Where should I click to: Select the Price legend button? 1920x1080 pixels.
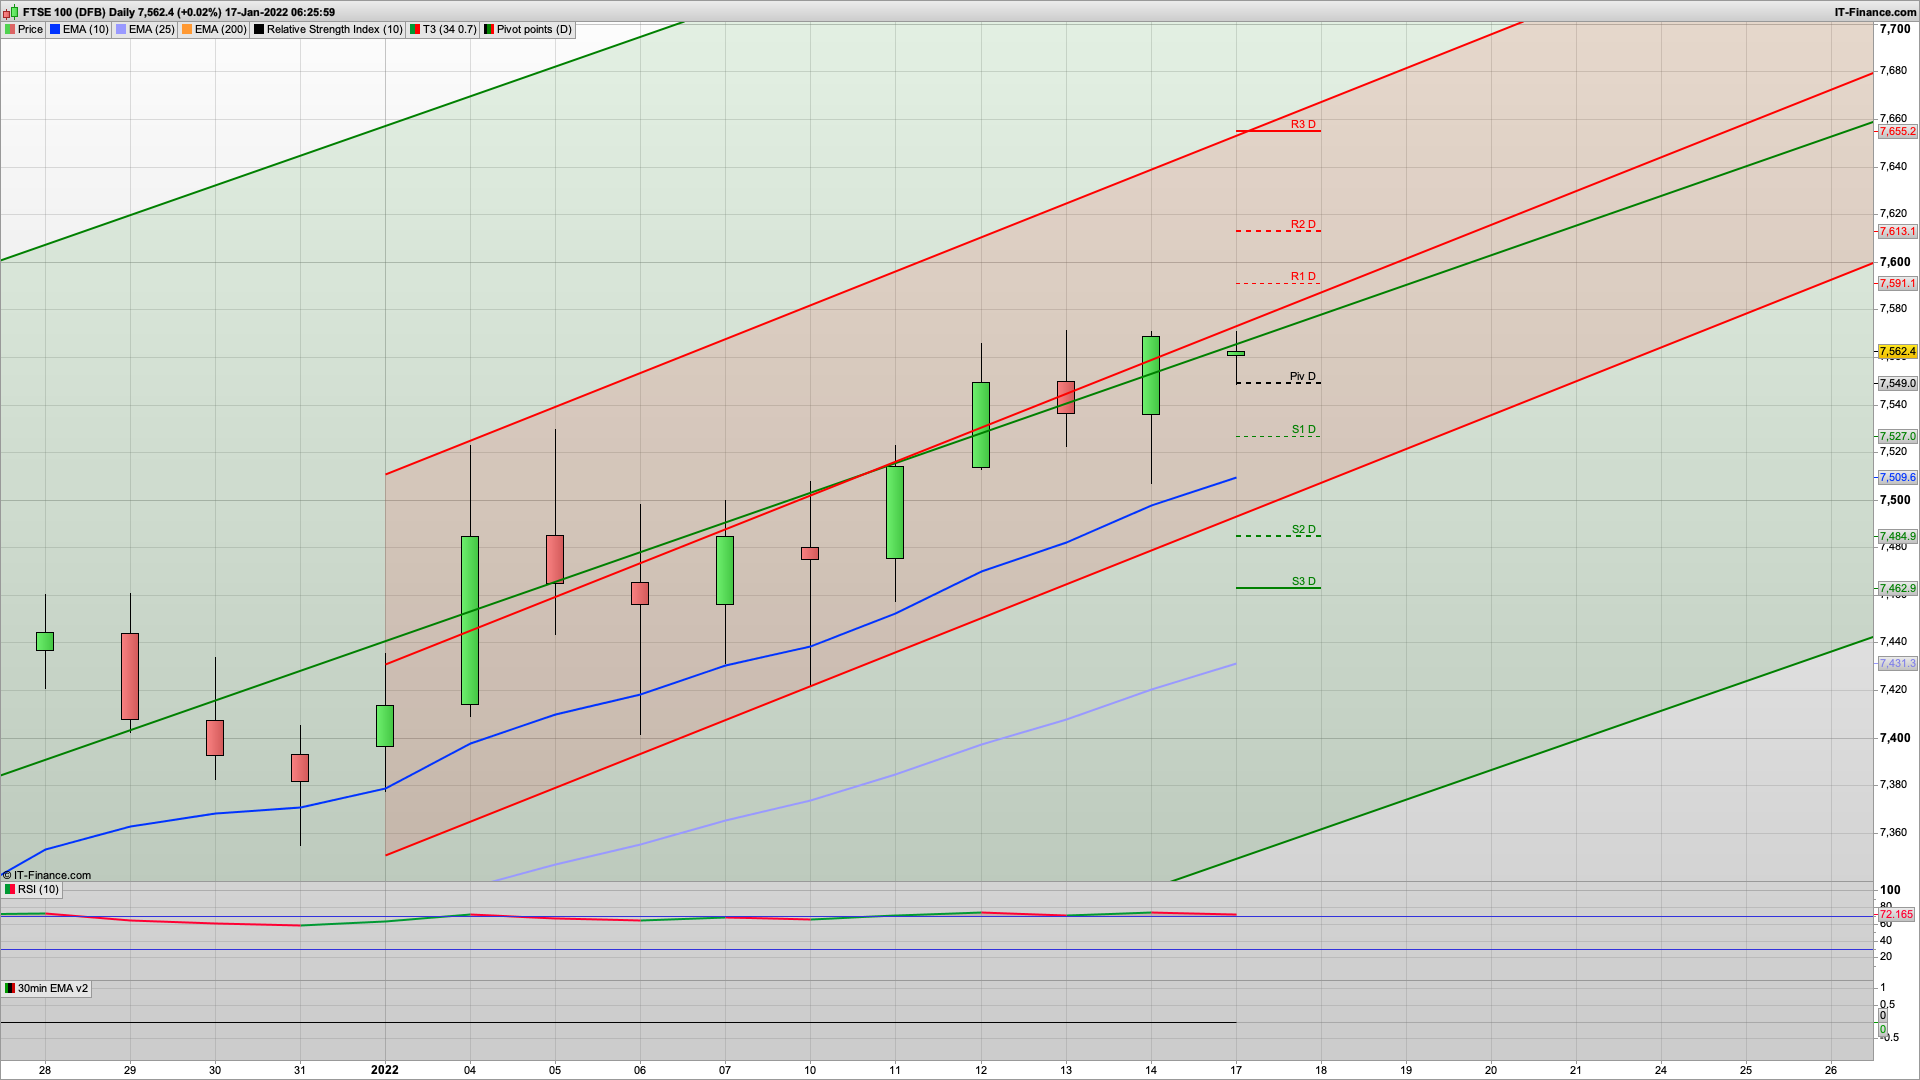pyautogui.click(x=24, y=29)
